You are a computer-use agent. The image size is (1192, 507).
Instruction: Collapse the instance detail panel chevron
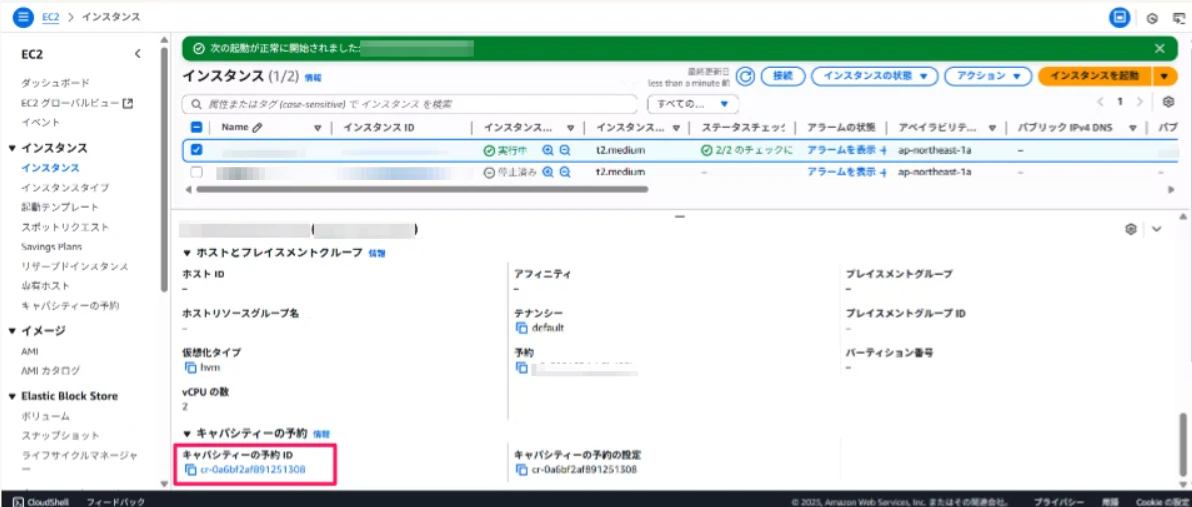(x=1157, y=229)
